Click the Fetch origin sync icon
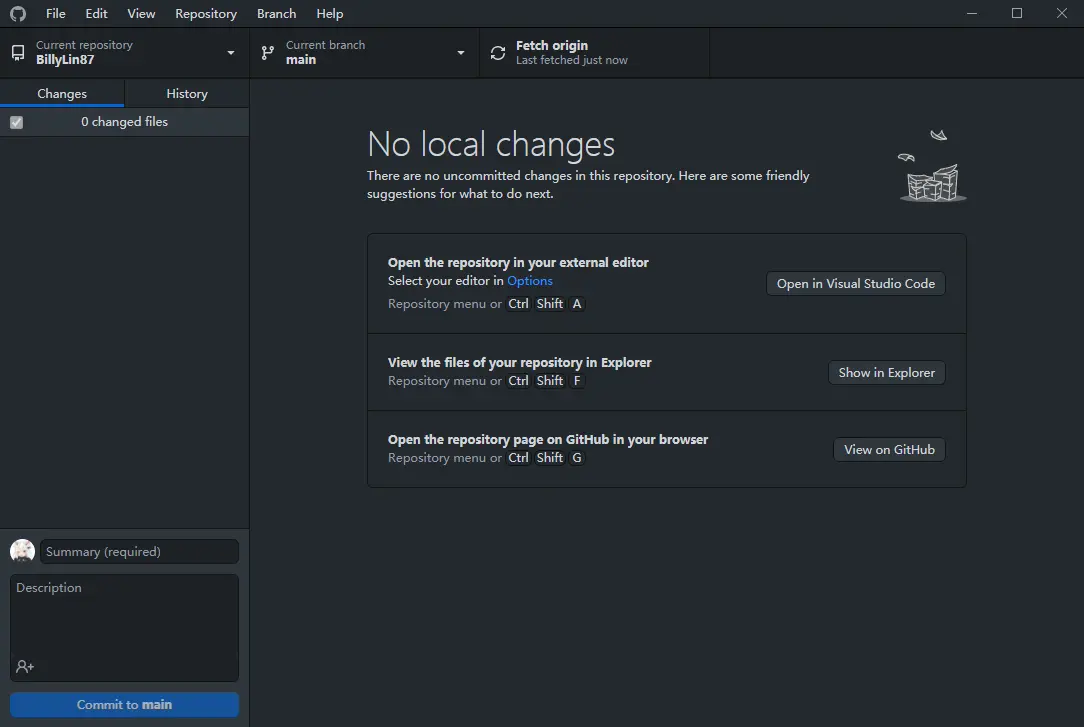 pos(497,52)
